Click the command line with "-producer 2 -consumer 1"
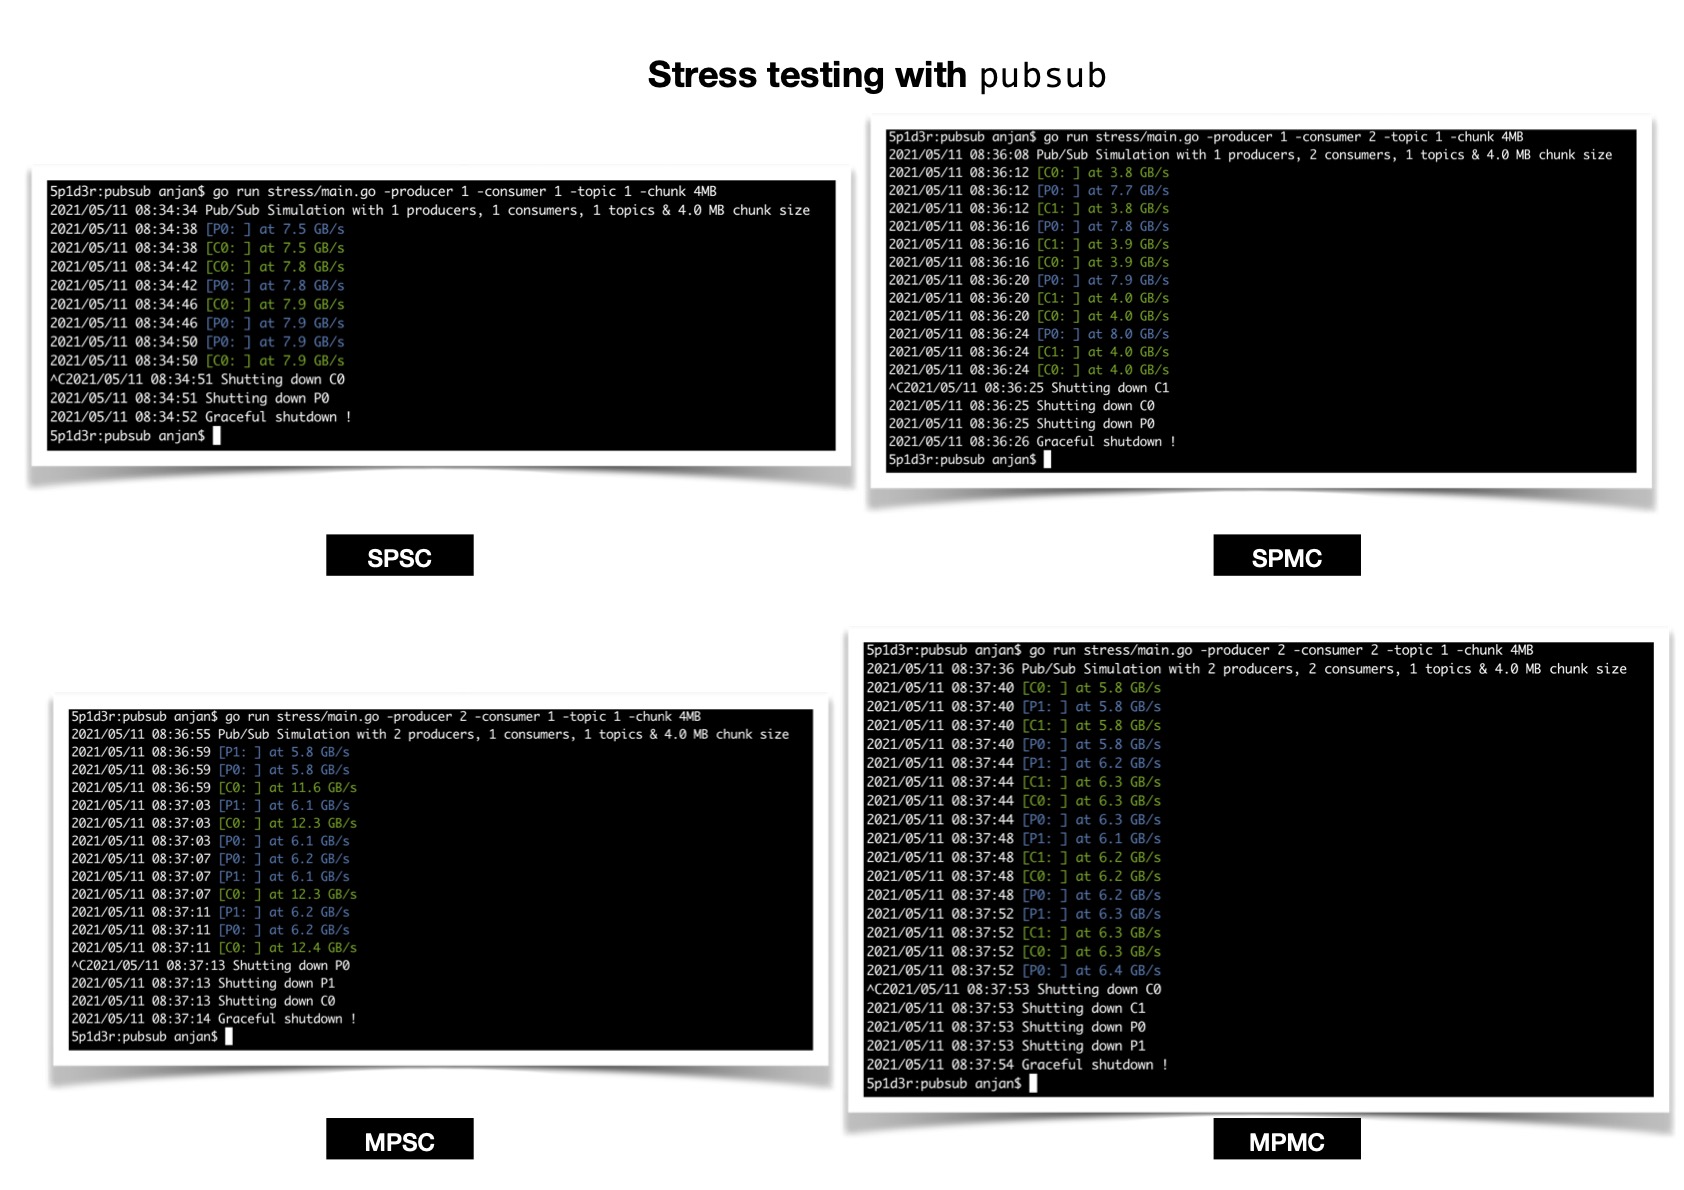1684x1190 pixels. 386,717
